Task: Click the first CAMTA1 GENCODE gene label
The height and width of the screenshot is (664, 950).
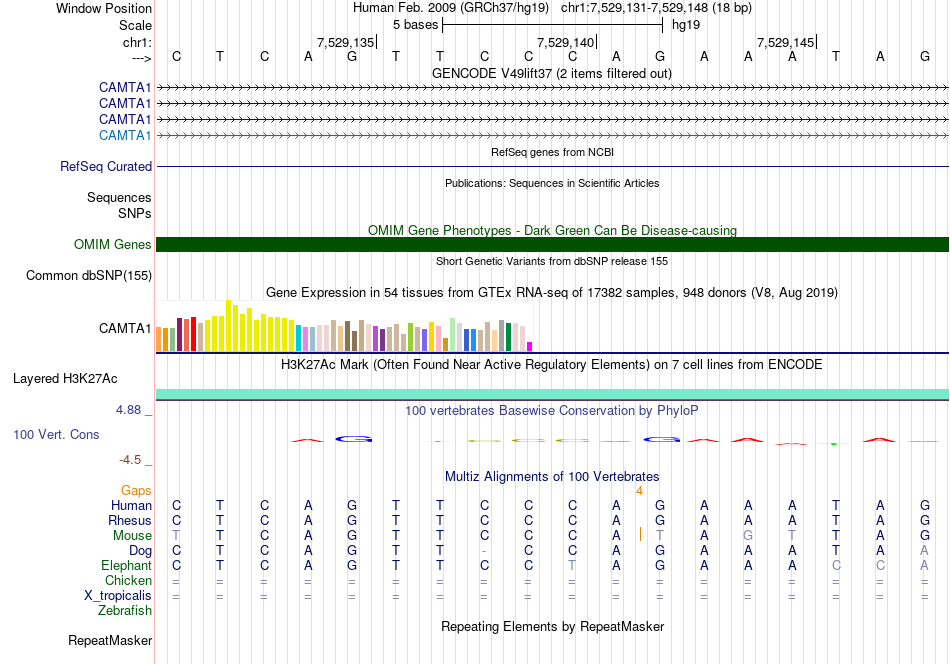Action: pos(125,88)
